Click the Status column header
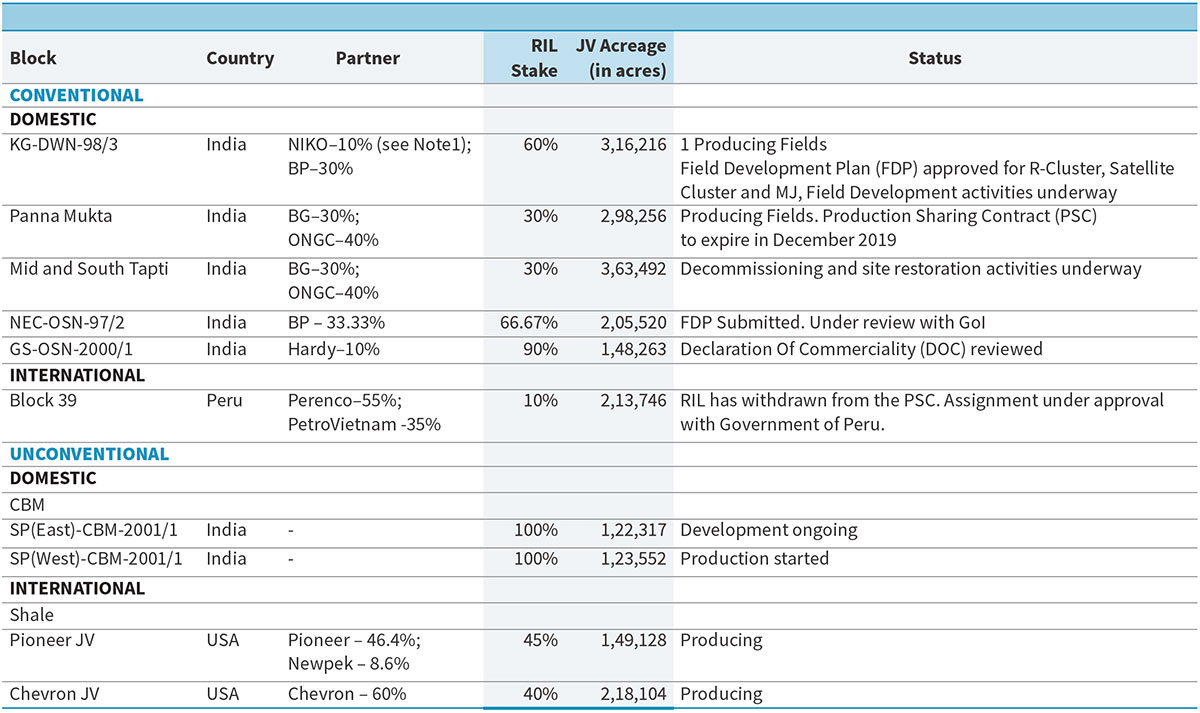Image resolution: width=1200 pixels, height=713 pixels. coord(934,58)
